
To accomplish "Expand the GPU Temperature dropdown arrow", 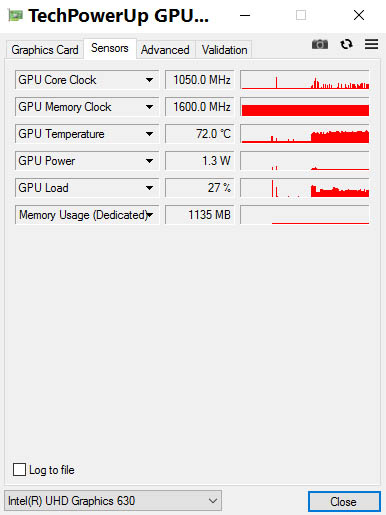I will tap(149, 134).
